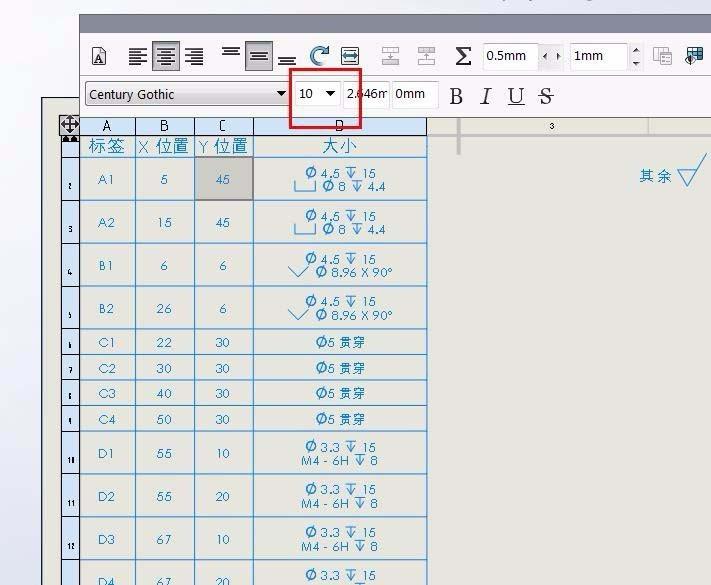Select the size cell of row A1
This screenshot has width=711, height=585.
click(x=340, y=179)
